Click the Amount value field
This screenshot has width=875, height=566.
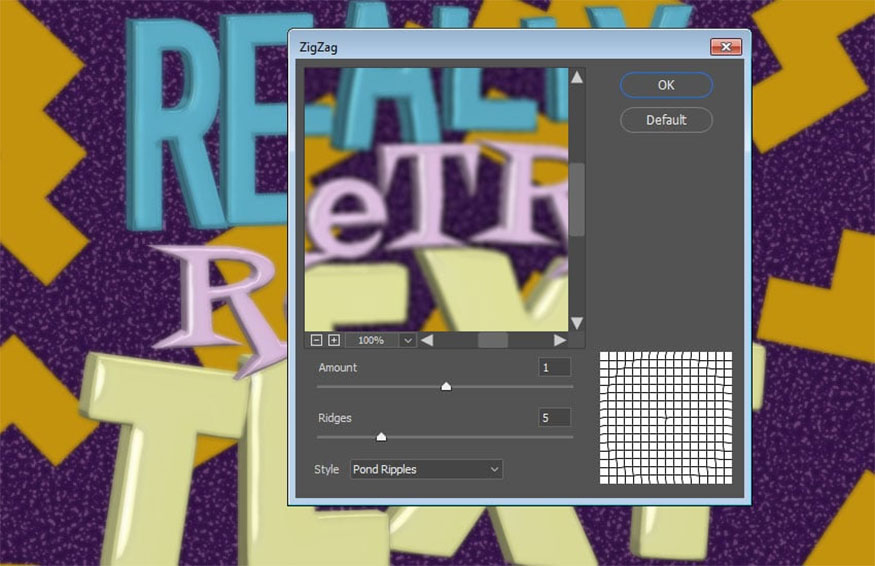click(x=554, y=367)
